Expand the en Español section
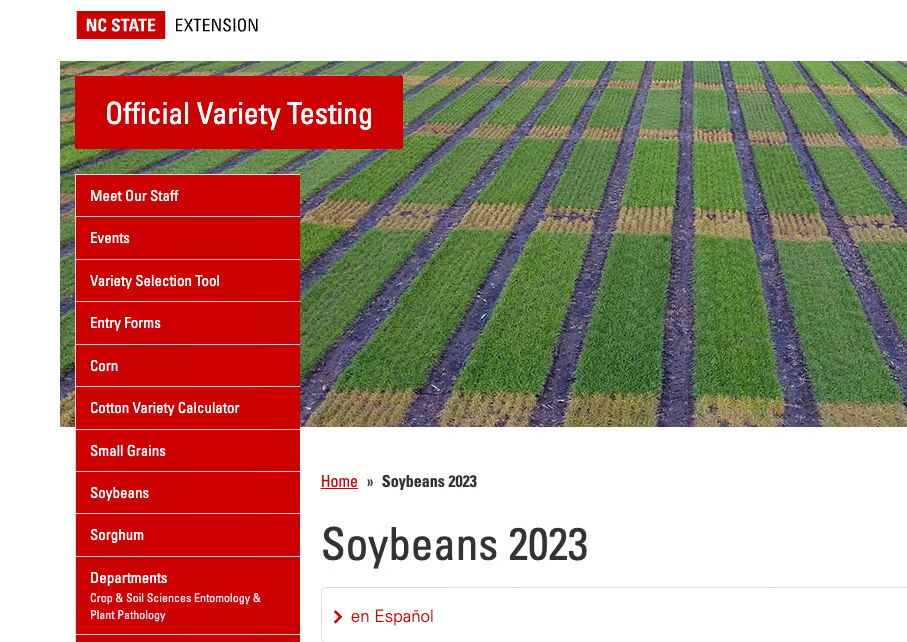Screen dimensions: 907x642 click(x=614, y=617)
